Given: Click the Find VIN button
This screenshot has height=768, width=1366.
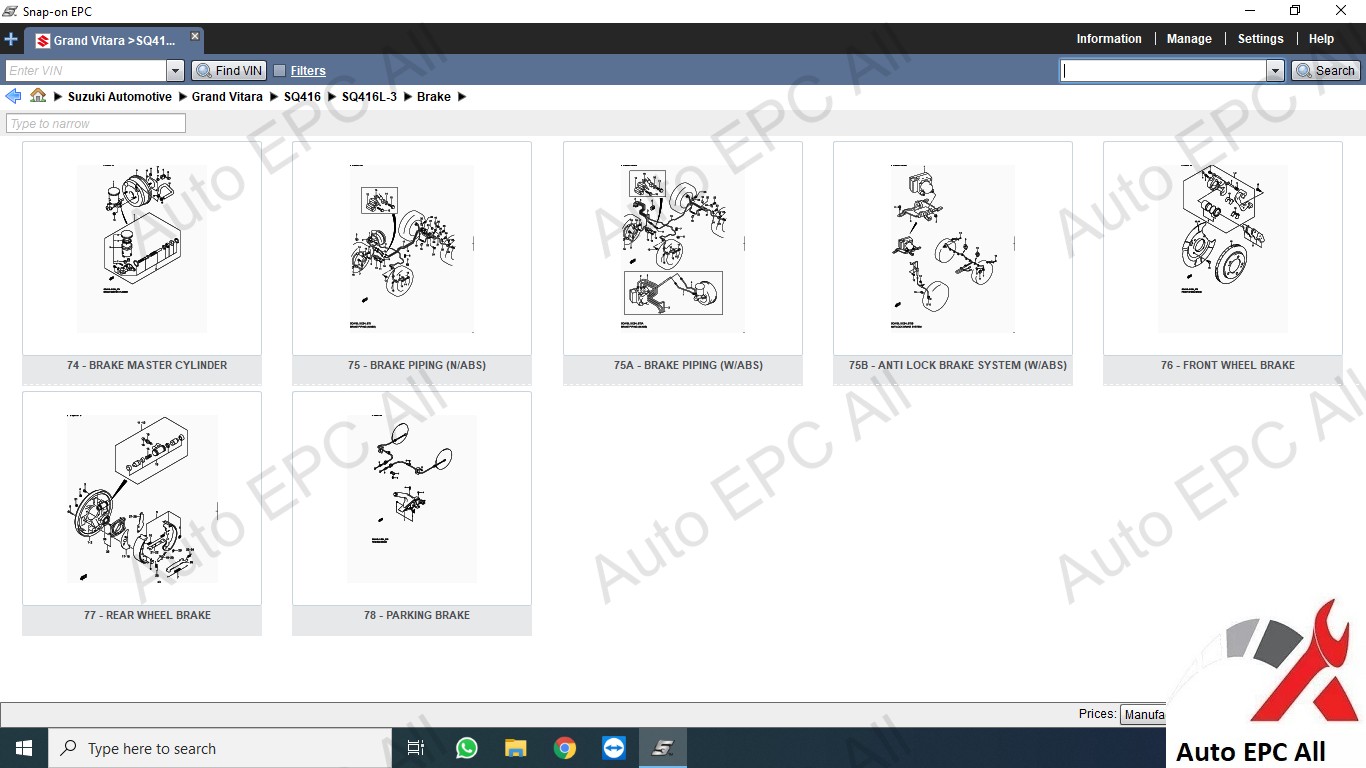Looking at the screenshot, I should coord(229,70).
